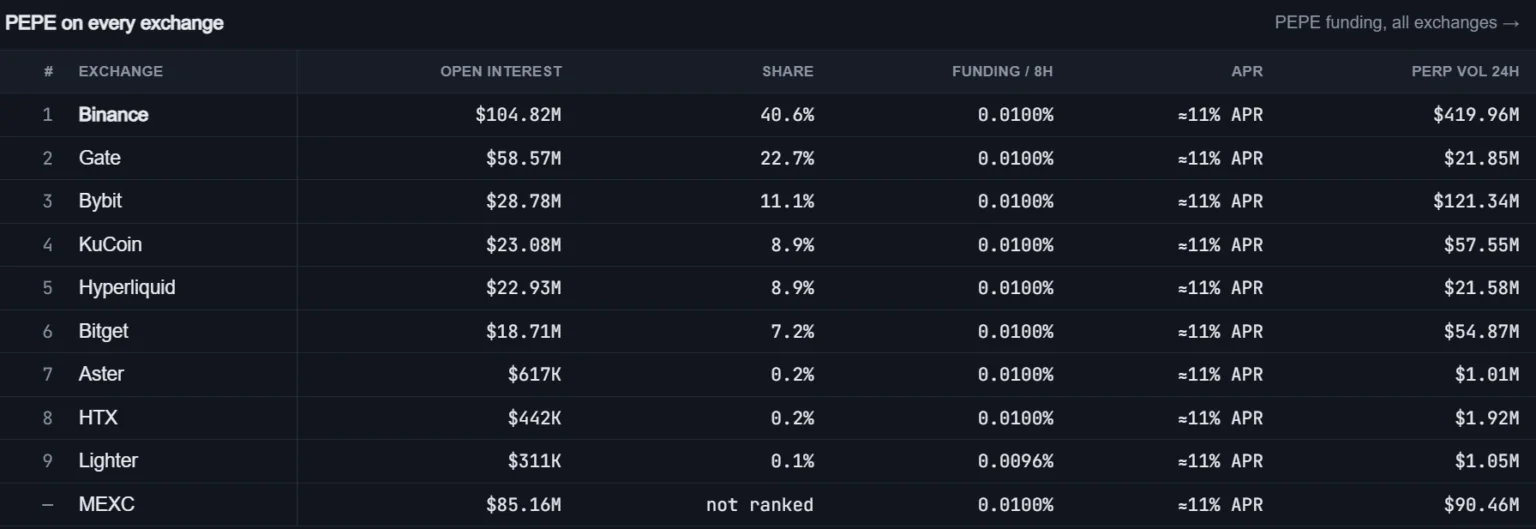The height and width of the screenshot is (529, 1536).
Task: Click the $54.87M perp volume cell
Action: [x=1482, y=331]
